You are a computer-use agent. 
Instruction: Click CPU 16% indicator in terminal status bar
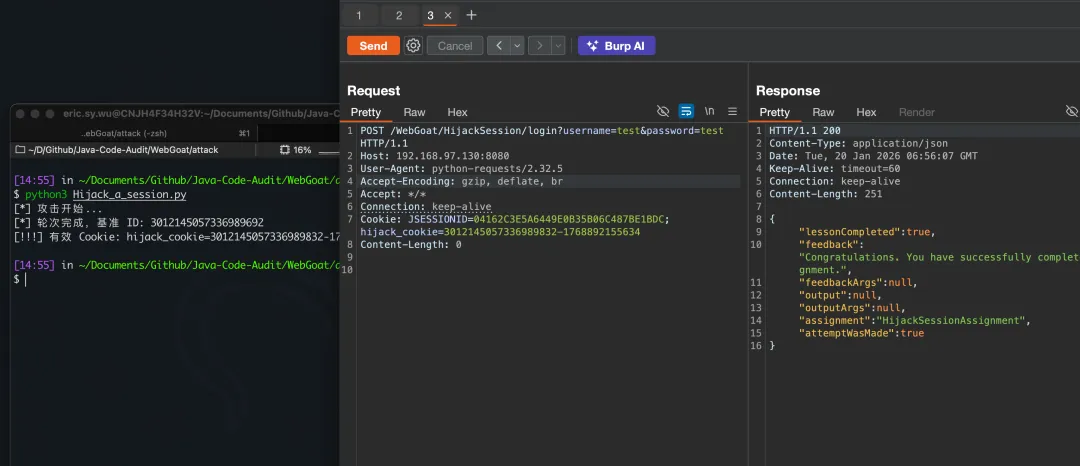[x=295, y=150]
